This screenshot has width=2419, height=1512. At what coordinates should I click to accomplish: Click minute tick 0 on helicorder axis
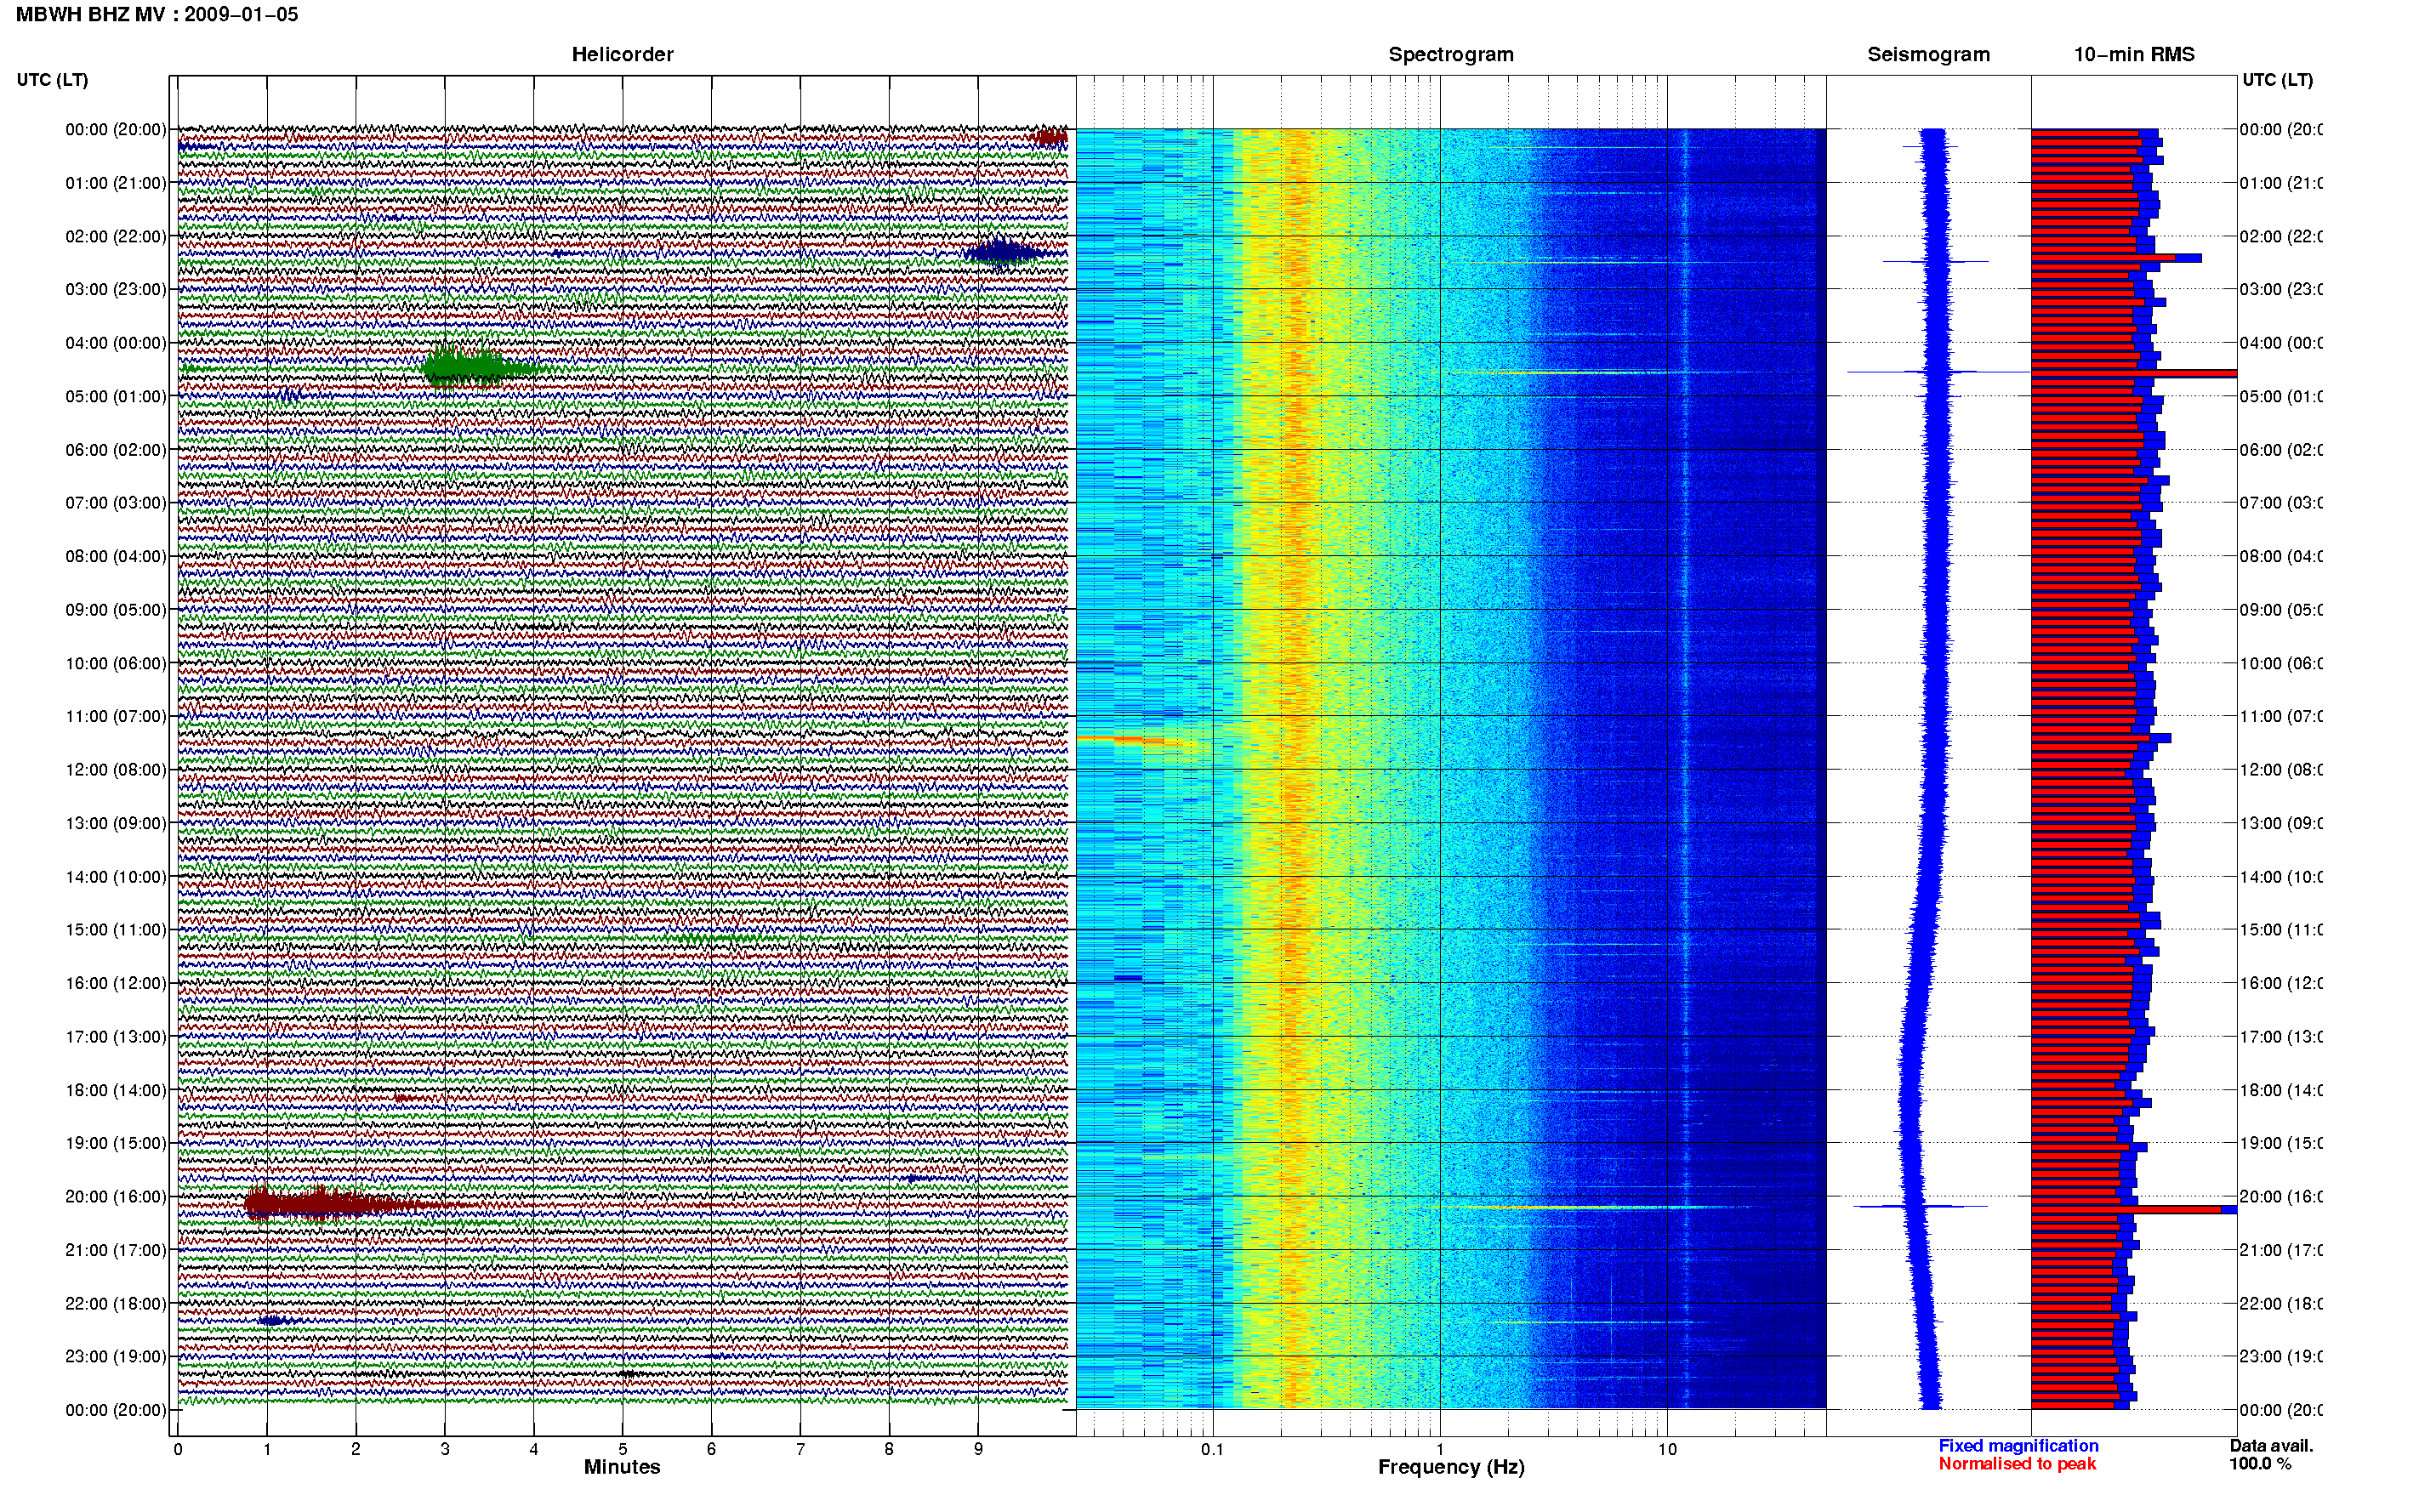pos(178,1449)
